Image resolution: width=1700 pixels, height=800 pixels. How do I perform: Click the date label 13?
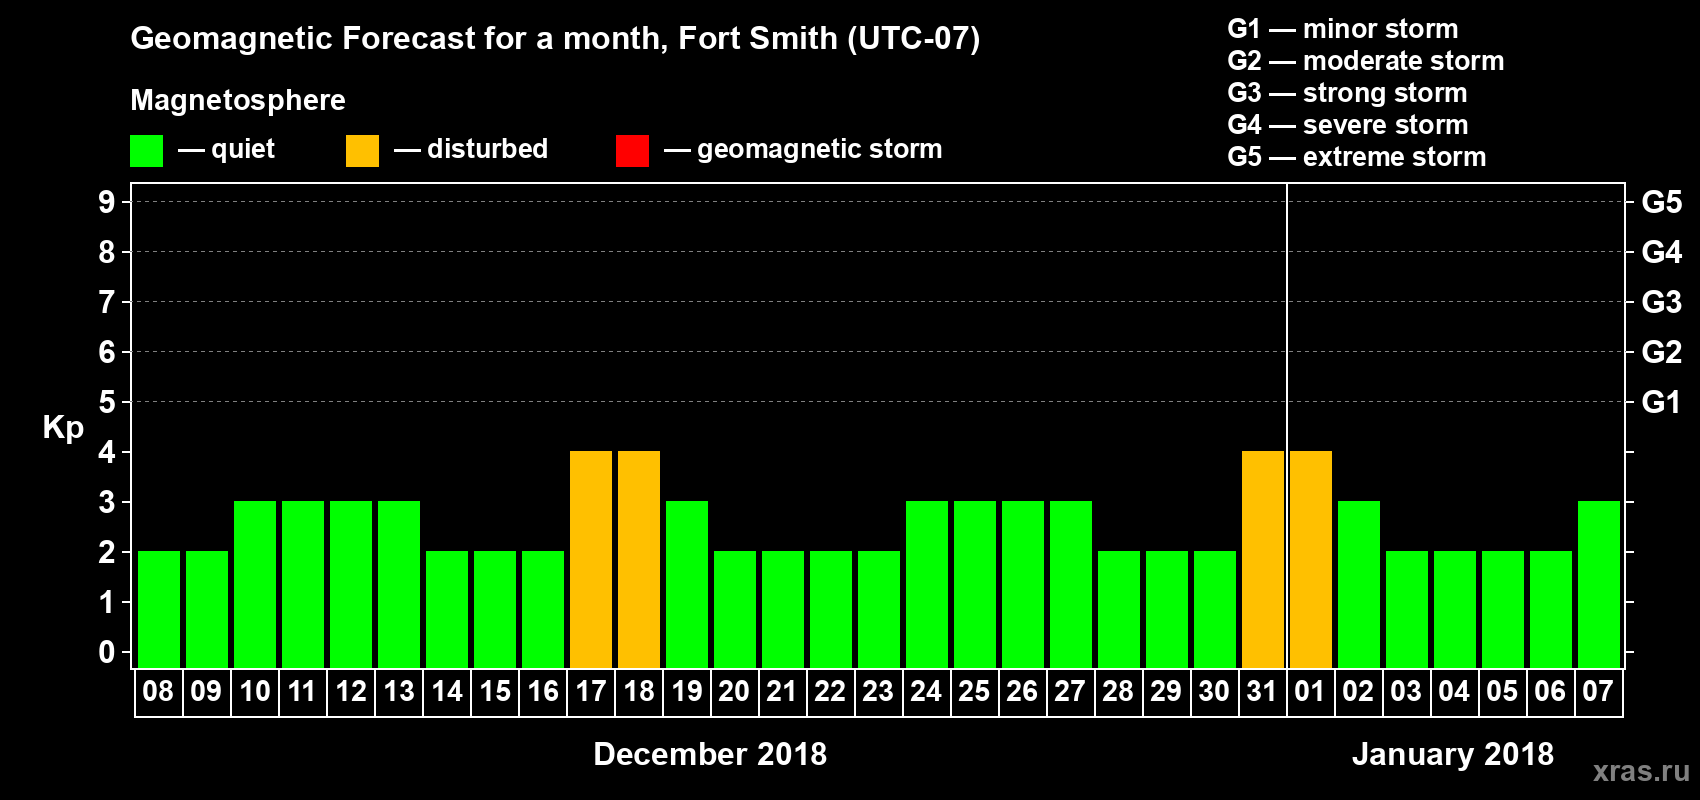coord(399,691)
